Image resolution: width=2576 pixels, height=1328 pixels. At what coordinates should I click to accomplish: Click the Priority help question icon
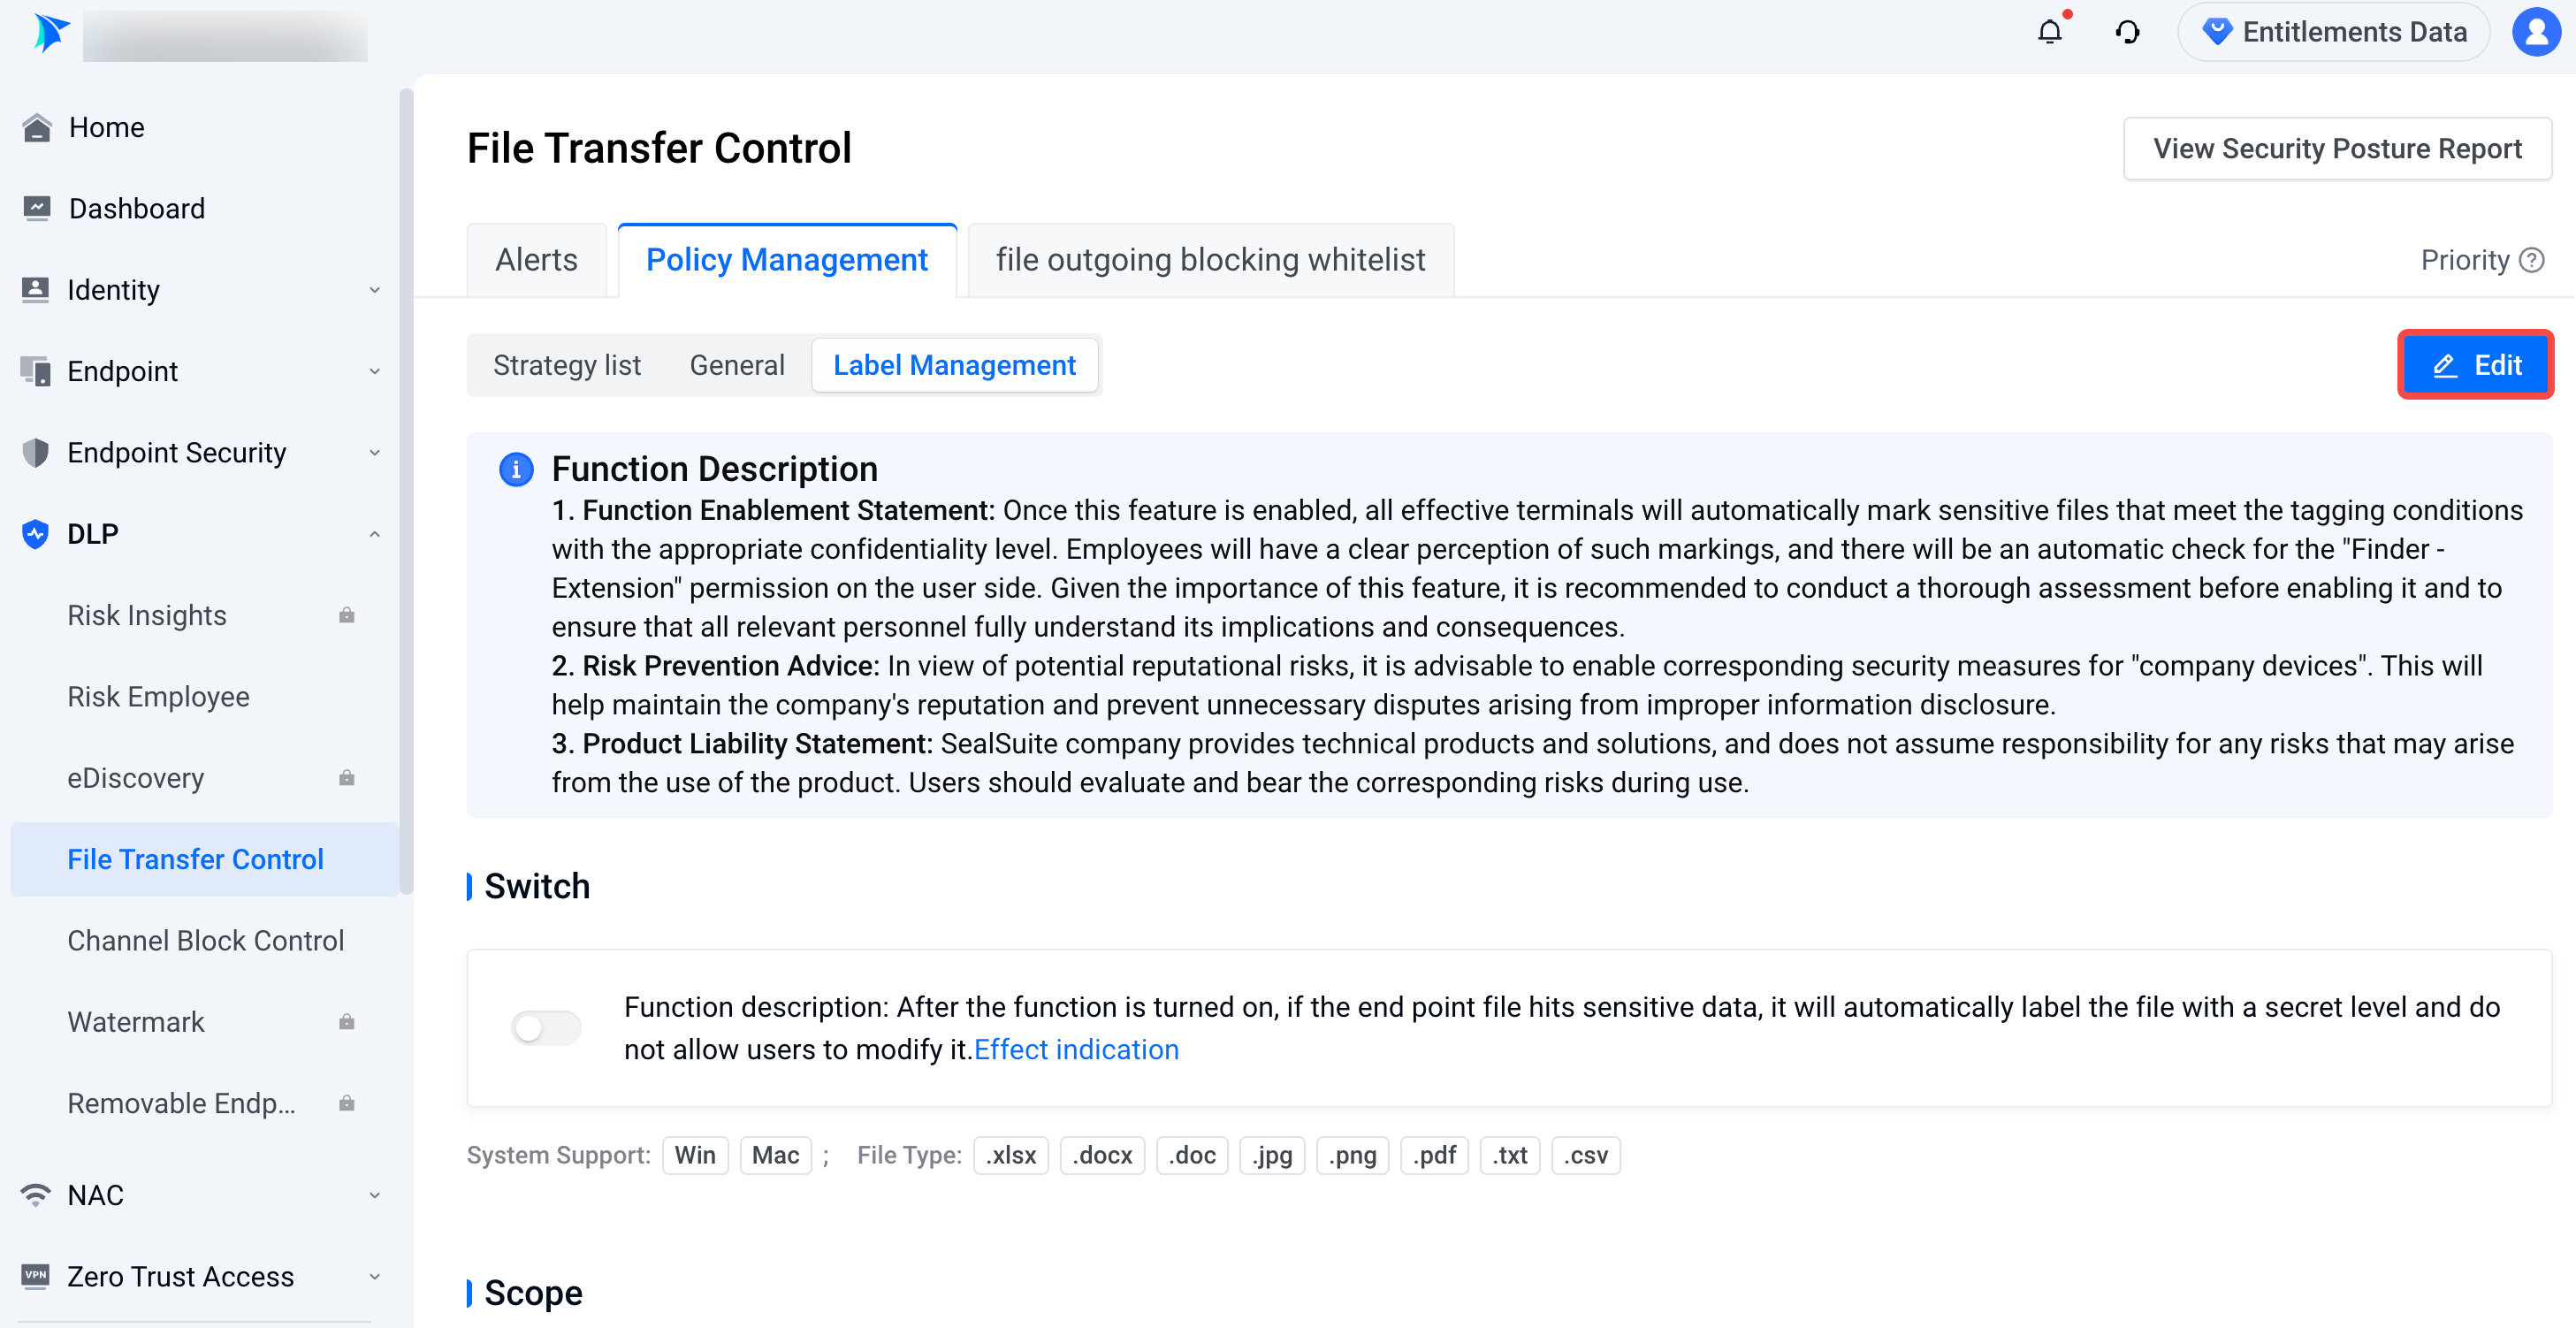pyautogui.click(x=2532, y=260)
